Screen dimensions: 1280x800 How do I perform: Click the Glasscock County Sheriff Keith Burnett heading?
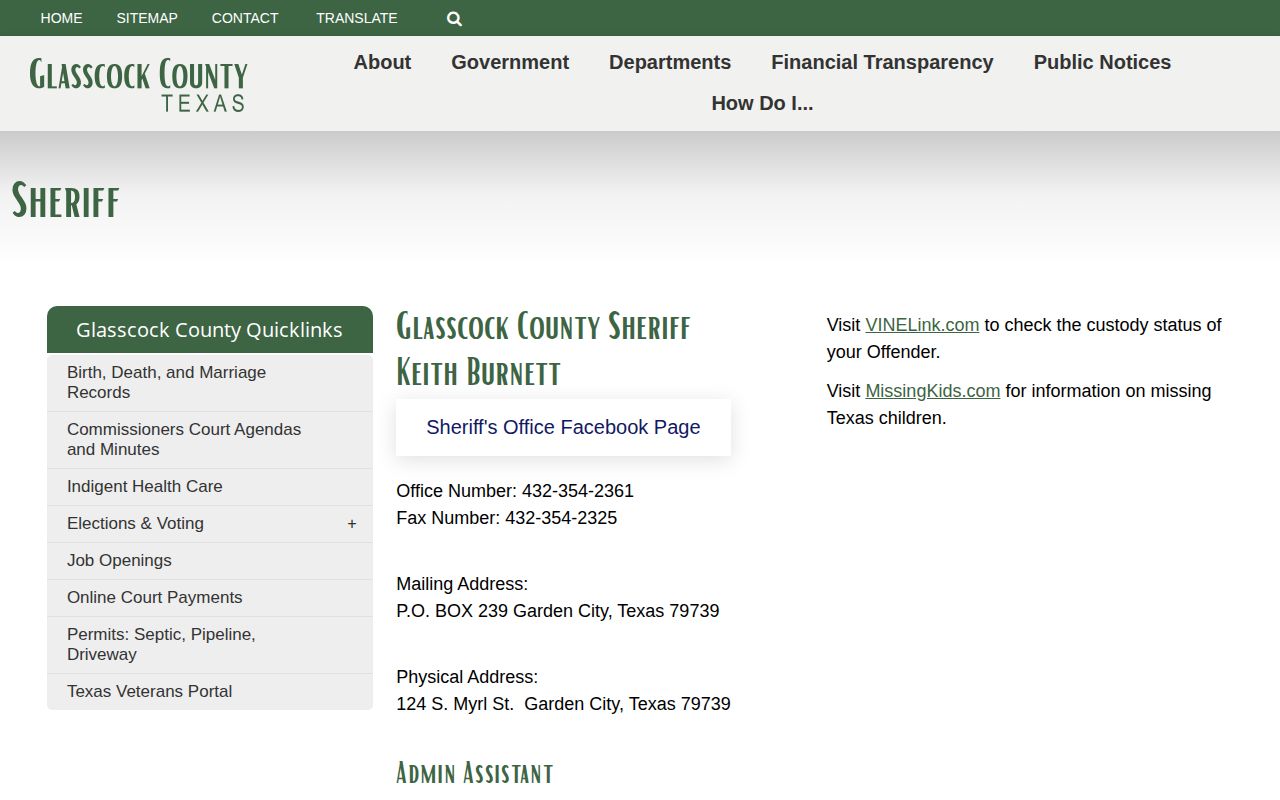coord(543,349)
